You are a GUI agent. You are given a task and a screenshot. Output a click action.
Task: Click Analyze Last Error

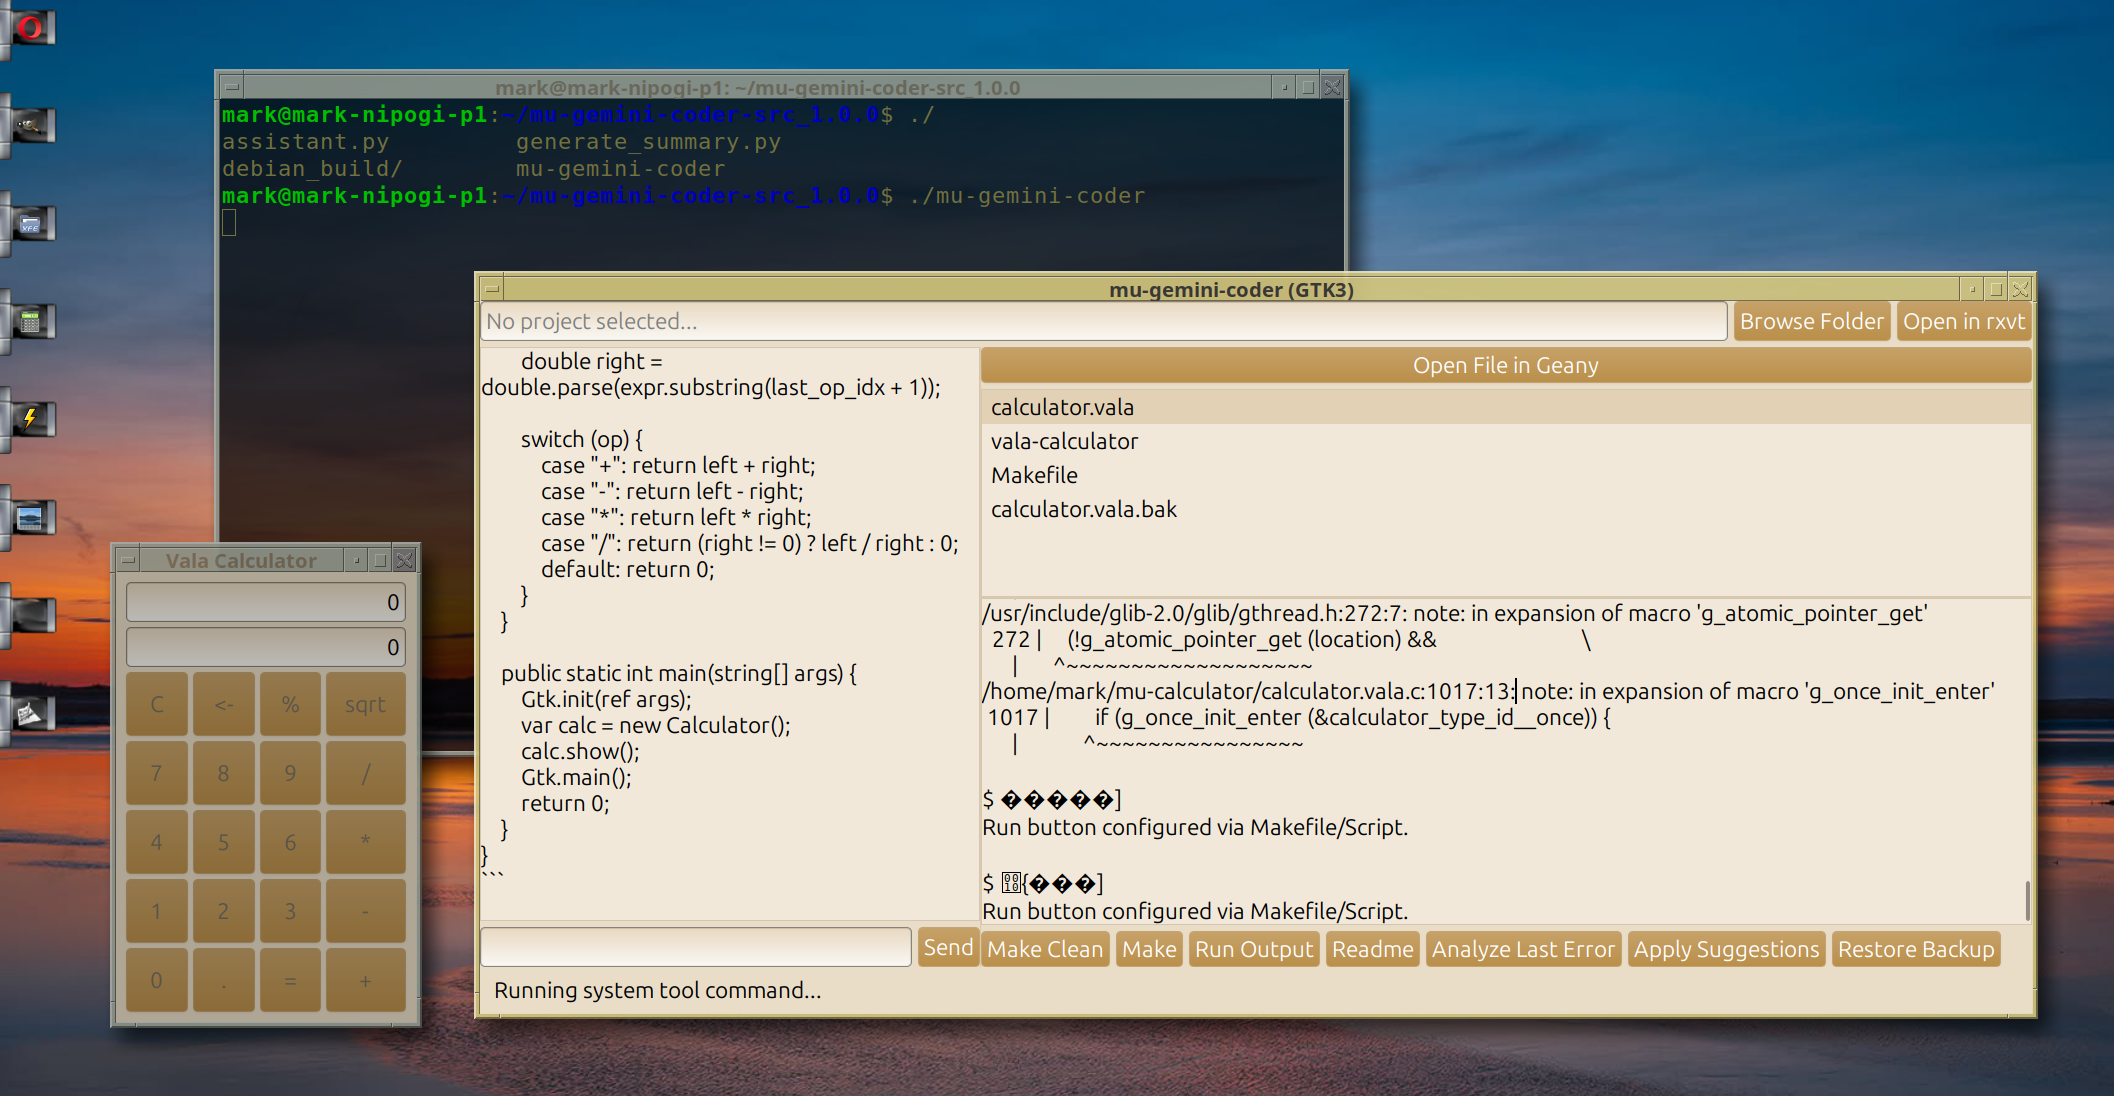[x=1523, y=949]
